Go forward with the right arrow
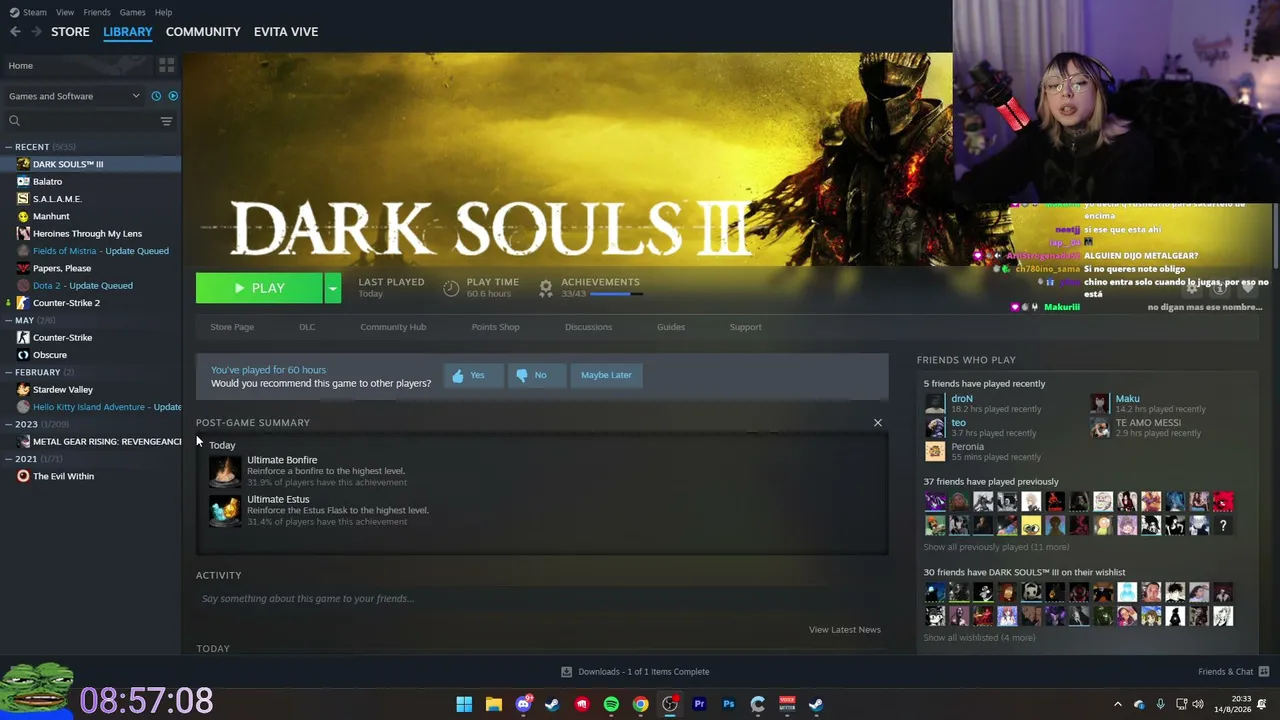1280x720 pixels. 36,32
